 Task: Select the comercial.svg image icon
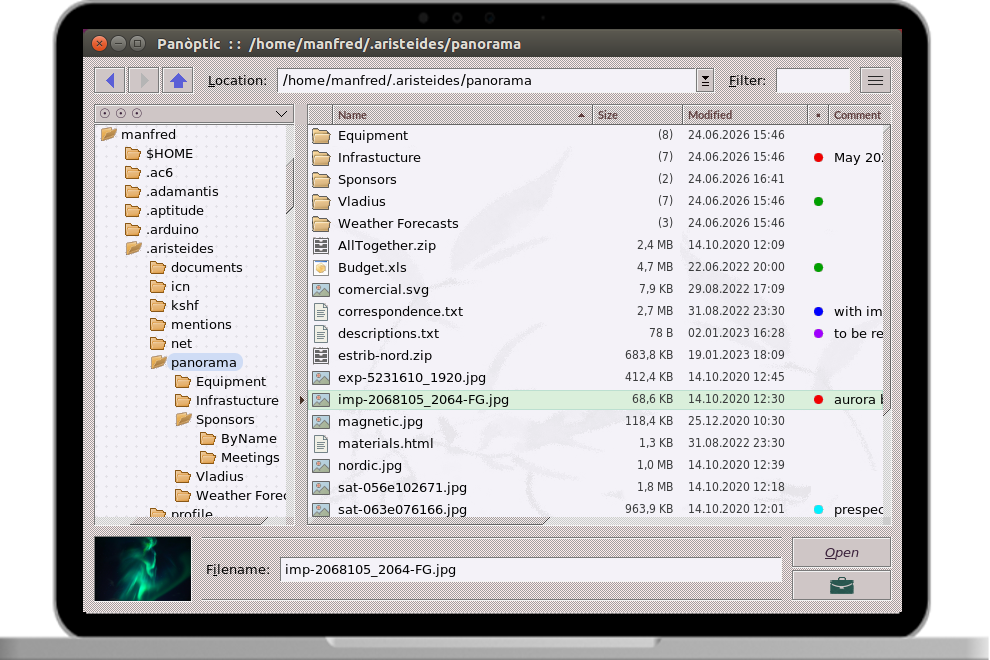click(x=321, y=290)
